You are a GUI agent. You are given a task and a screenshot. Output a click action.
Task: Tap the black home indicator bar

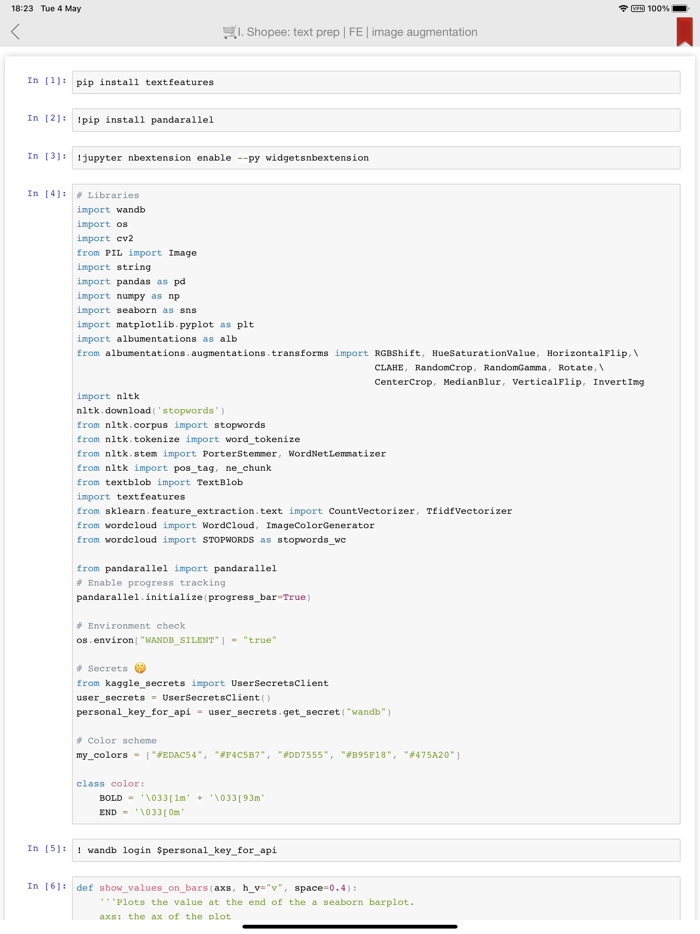click(x=350, y=927)
